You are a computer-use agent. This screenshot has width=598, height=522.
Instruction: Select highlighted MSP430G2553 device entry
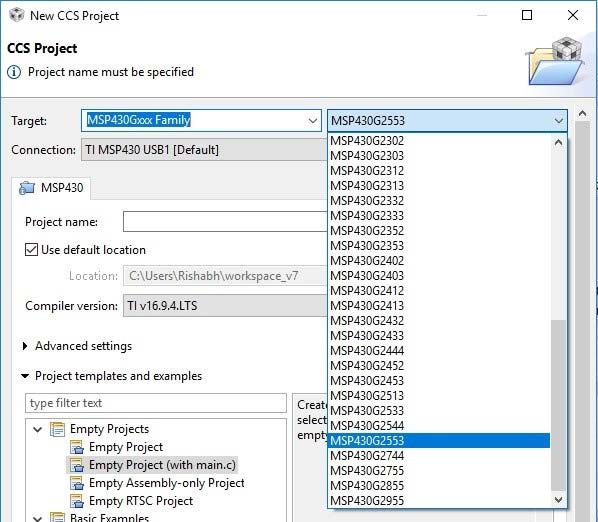pyautogui.click(x=439, y=441)
